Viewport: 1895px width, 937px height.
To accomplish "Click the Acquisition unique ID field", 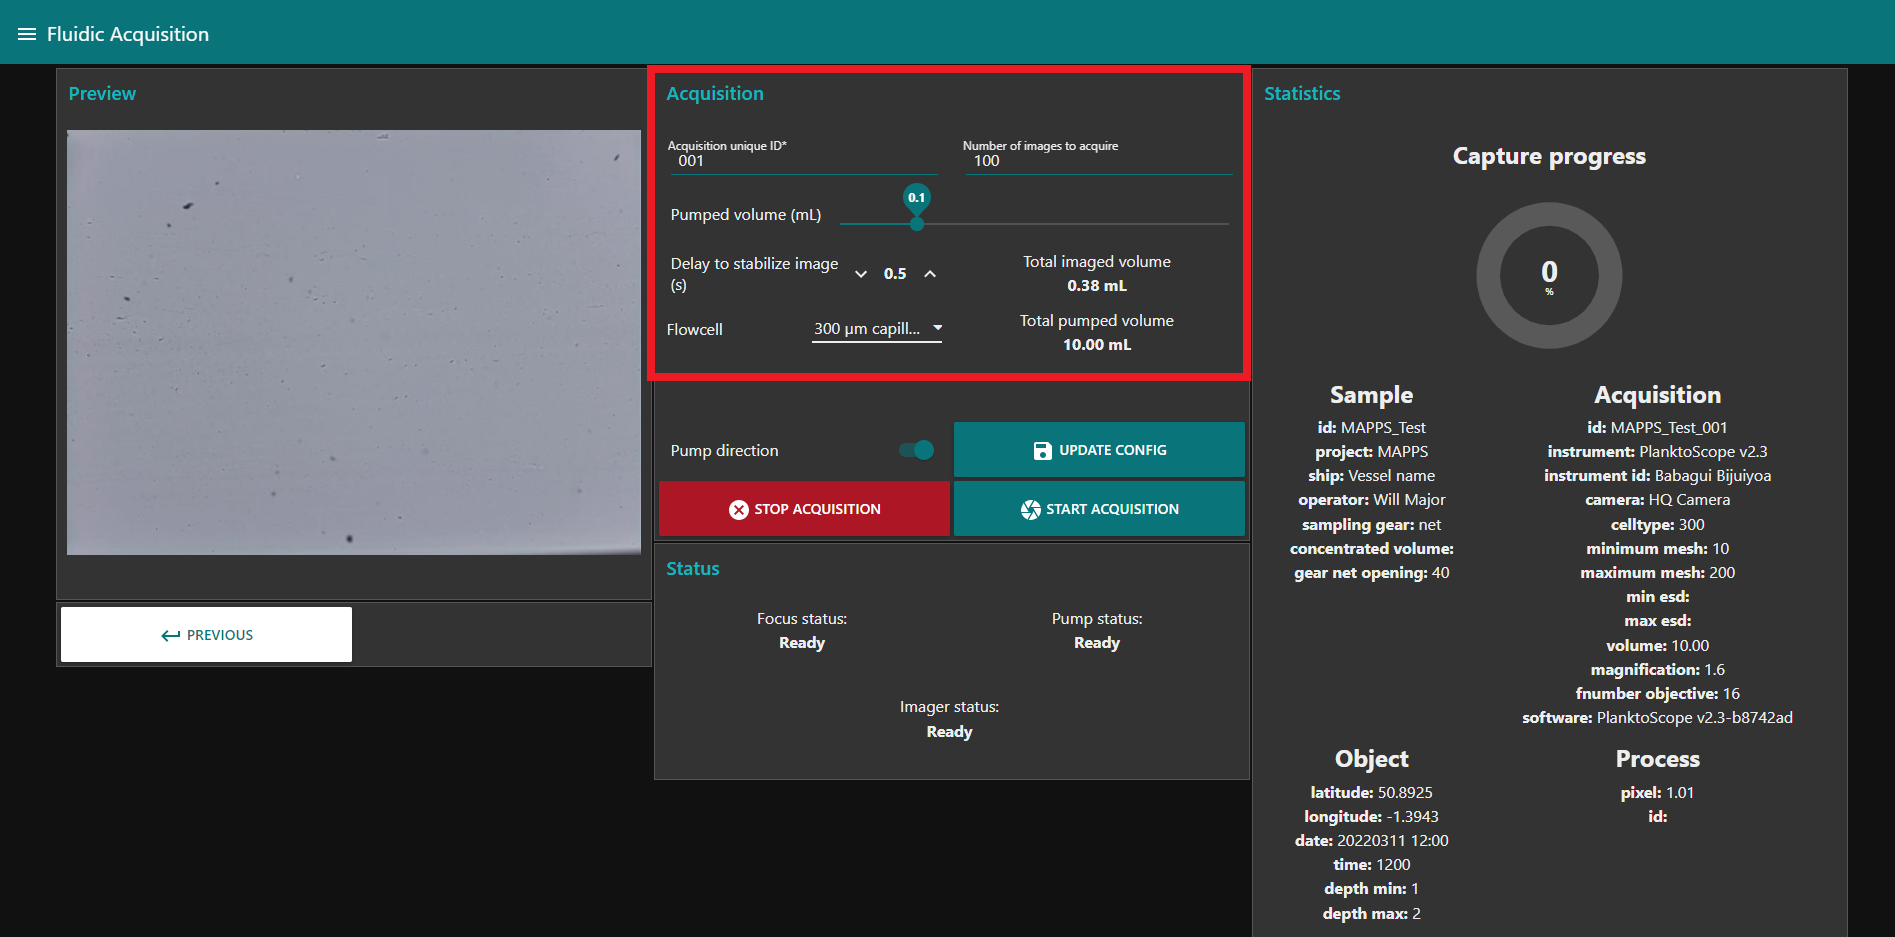I will click(x=803, y=161).
